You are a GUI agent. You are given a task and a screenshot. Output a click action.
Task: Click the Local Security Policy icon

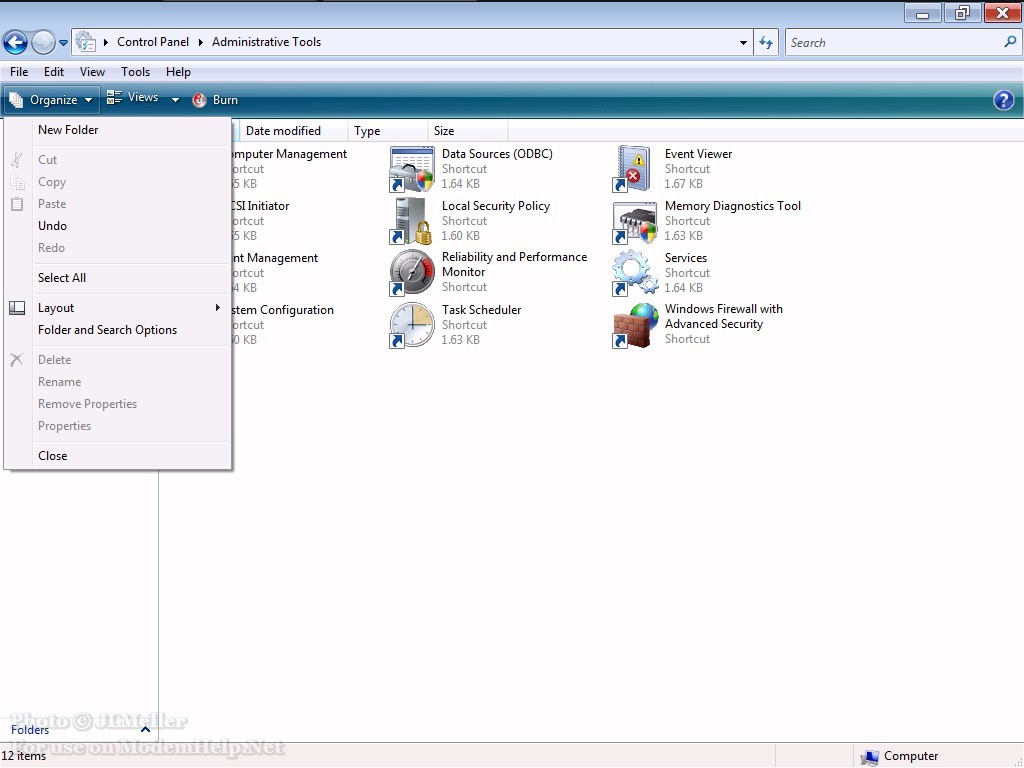(411, 221)
